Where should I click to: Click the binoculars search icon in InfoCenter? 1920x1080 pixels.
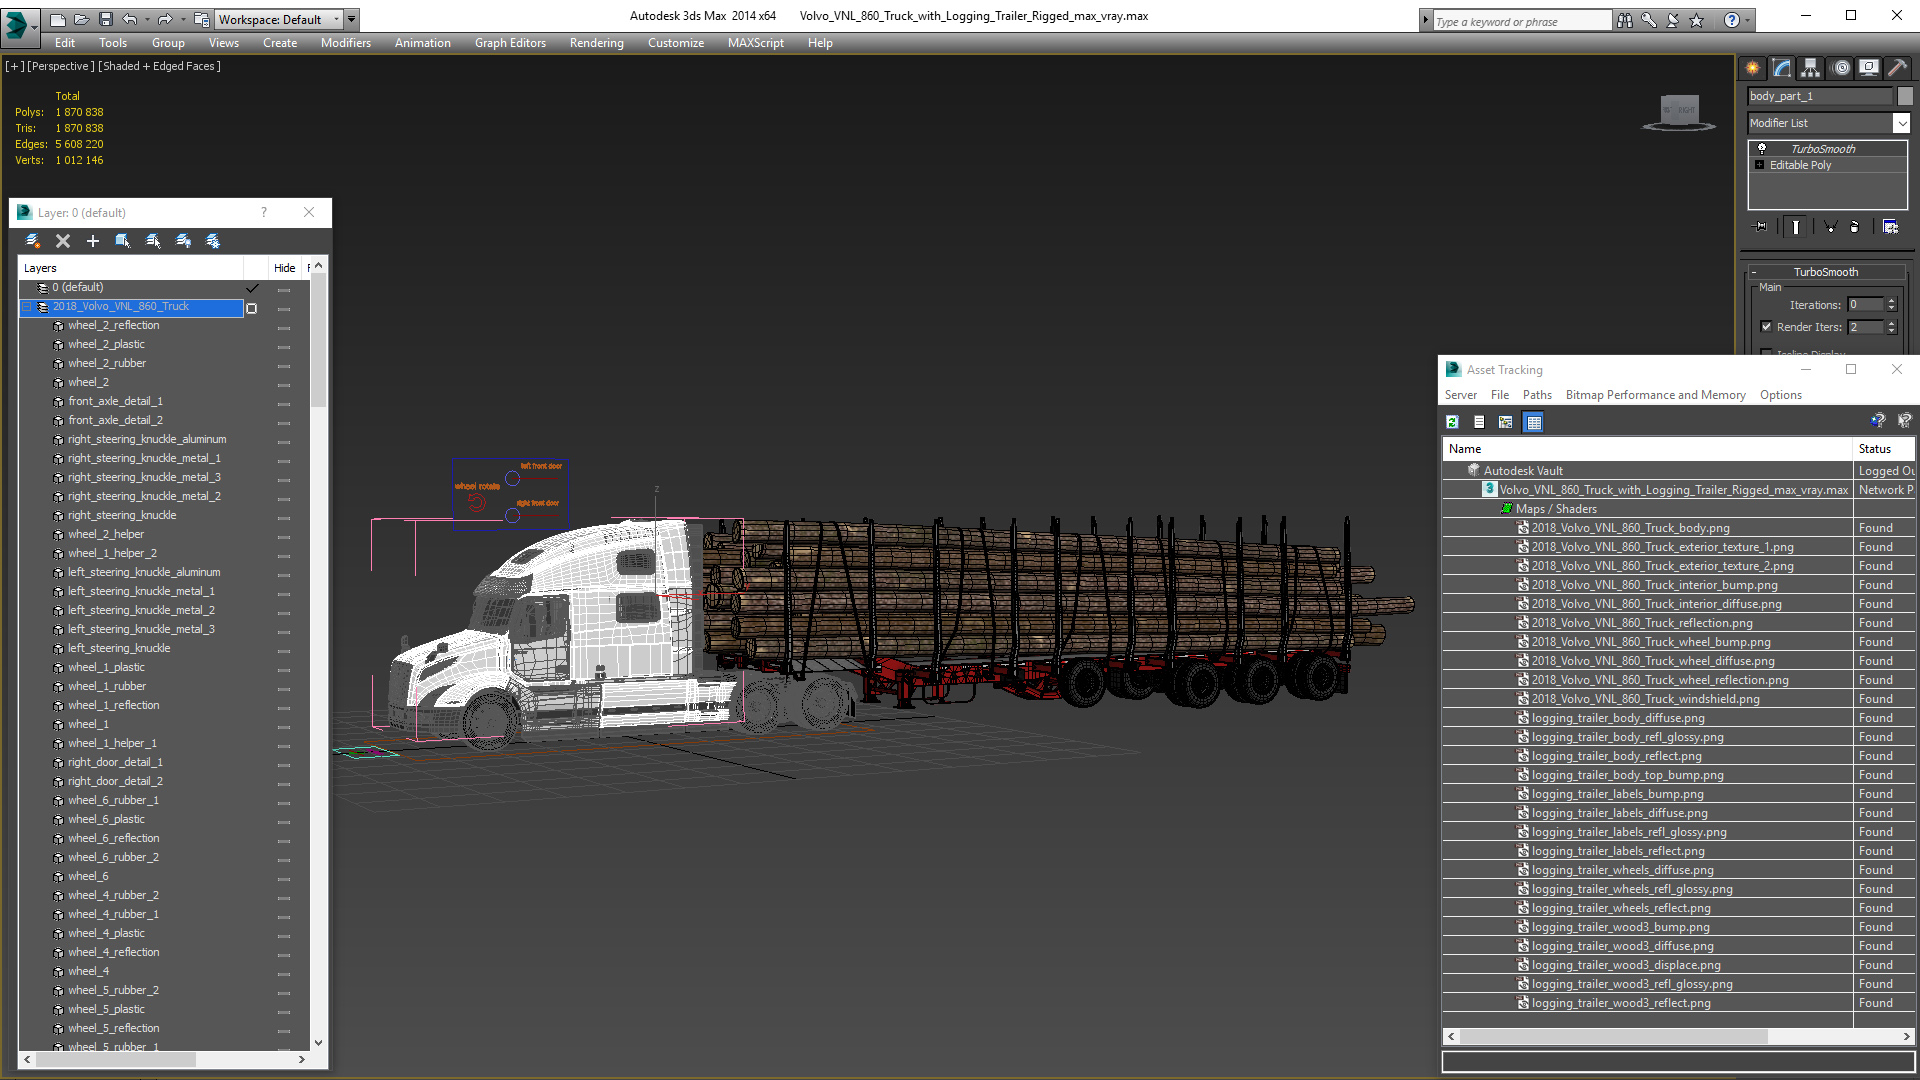click(1625, 20)
